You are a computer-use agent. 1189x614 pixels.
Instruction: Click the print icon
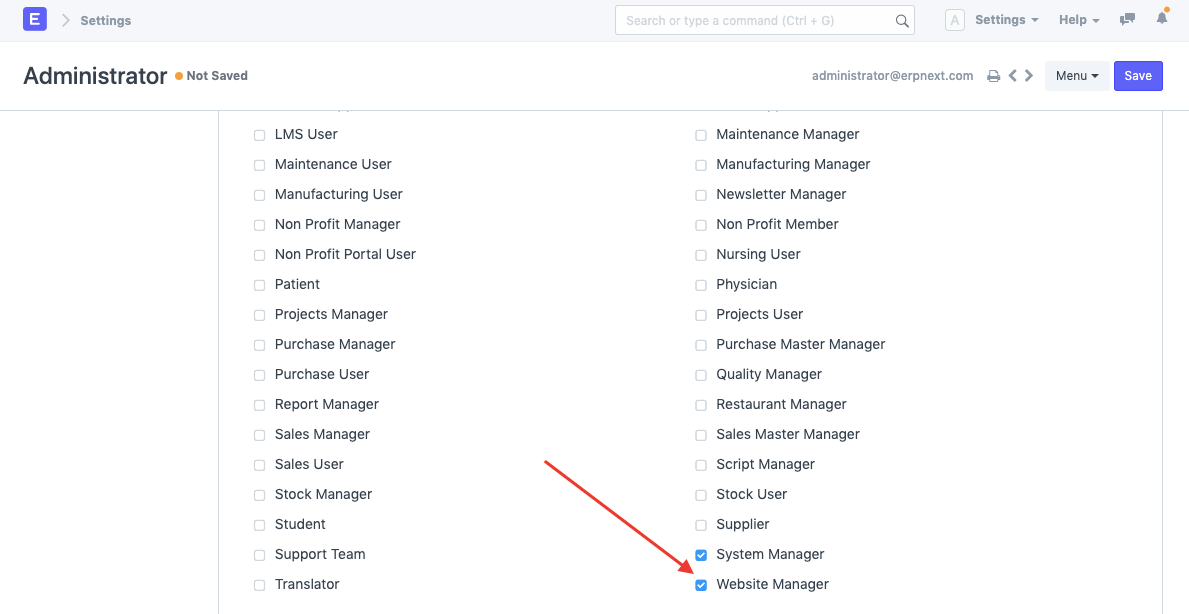pos(993,76)
